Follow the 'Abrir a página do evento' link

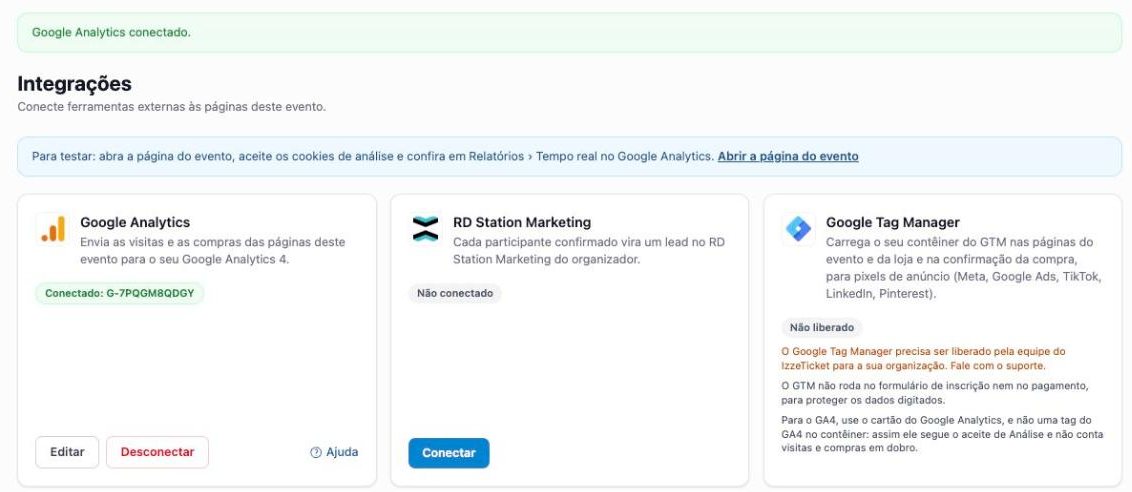point(788,156)
